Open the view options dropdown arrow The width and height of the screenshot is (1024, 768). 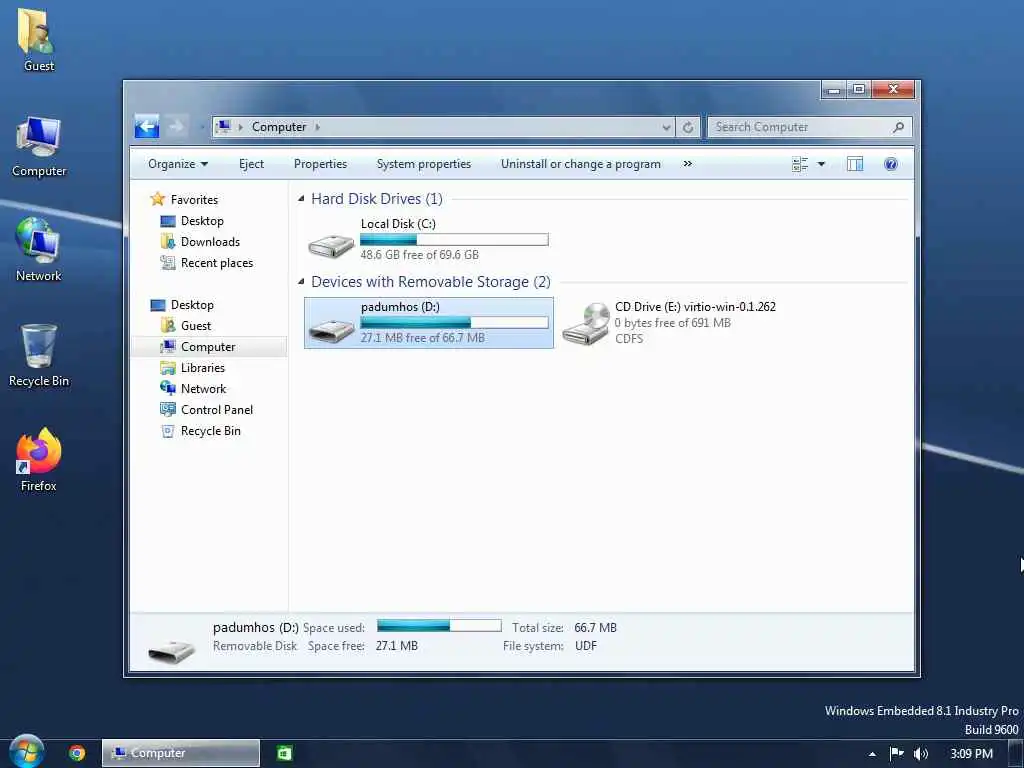pyautogui.click(x=821, y=164)
